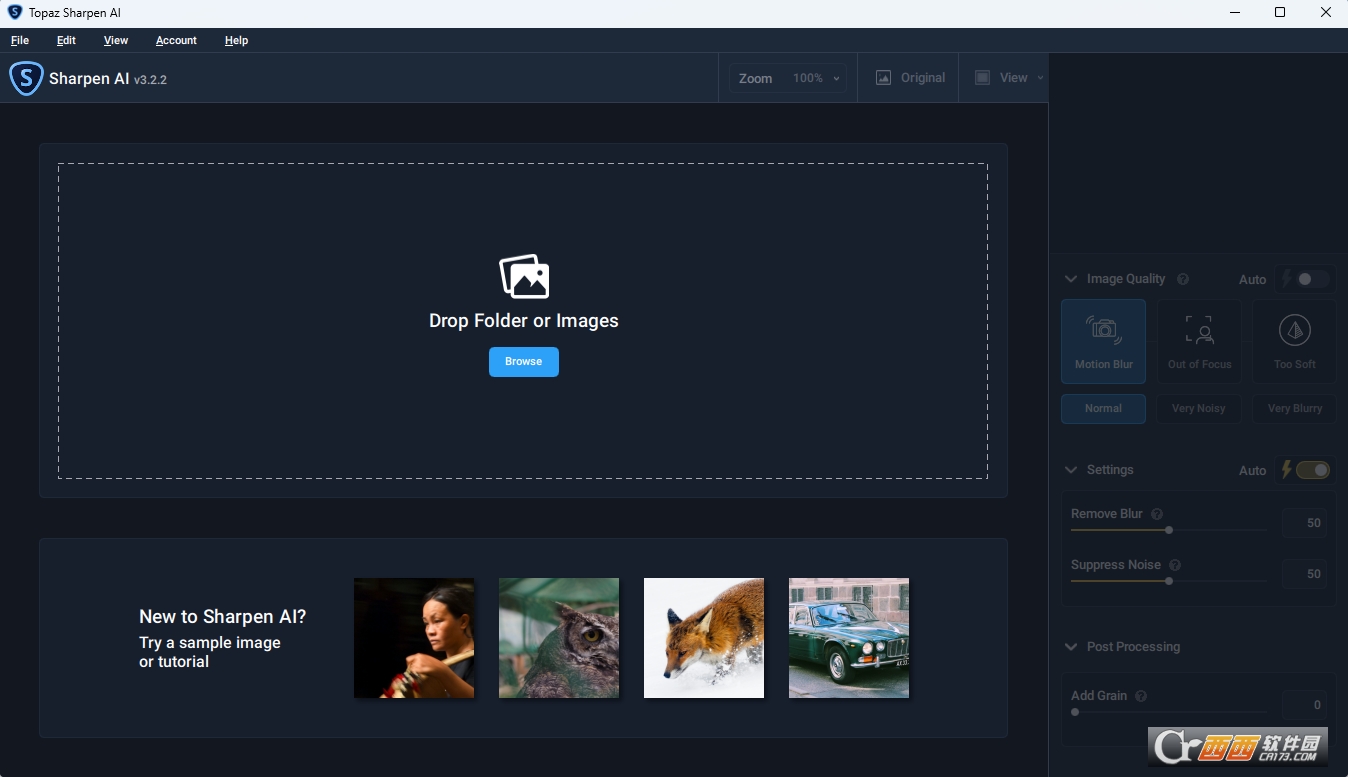Collapse the Settings section

[x=1071, y=470]
